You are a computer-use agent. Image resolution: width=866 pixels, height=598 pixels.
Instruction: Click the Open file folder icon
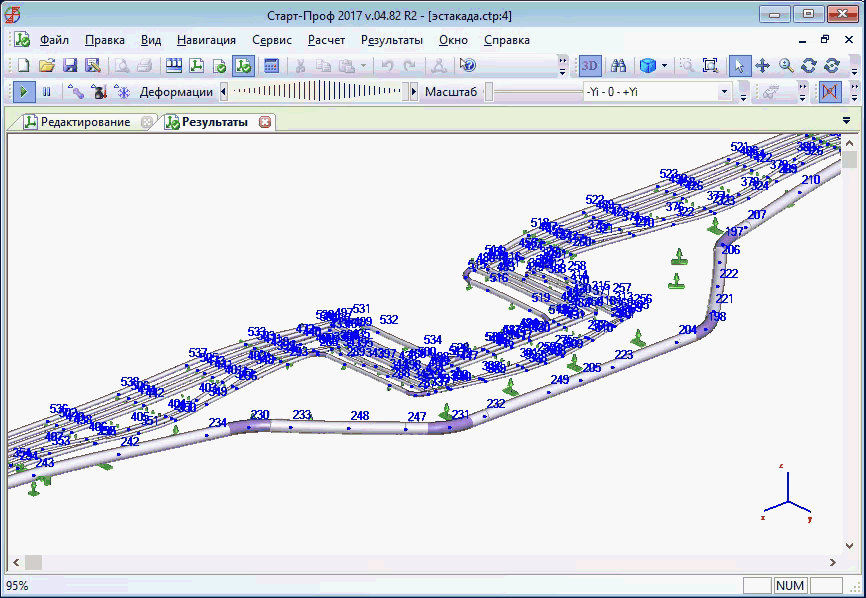coord(46,65)
